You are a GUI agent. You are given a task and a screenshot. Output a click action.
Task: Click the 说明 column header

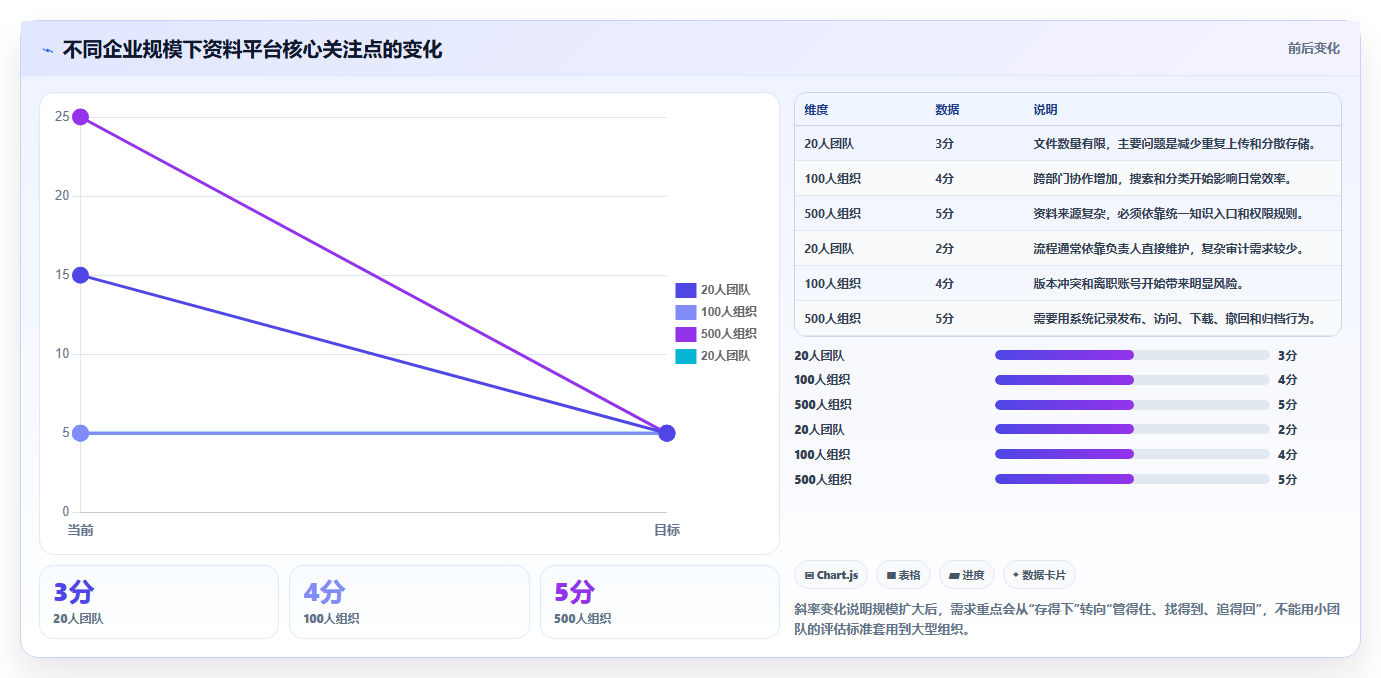coord(1045,110)
